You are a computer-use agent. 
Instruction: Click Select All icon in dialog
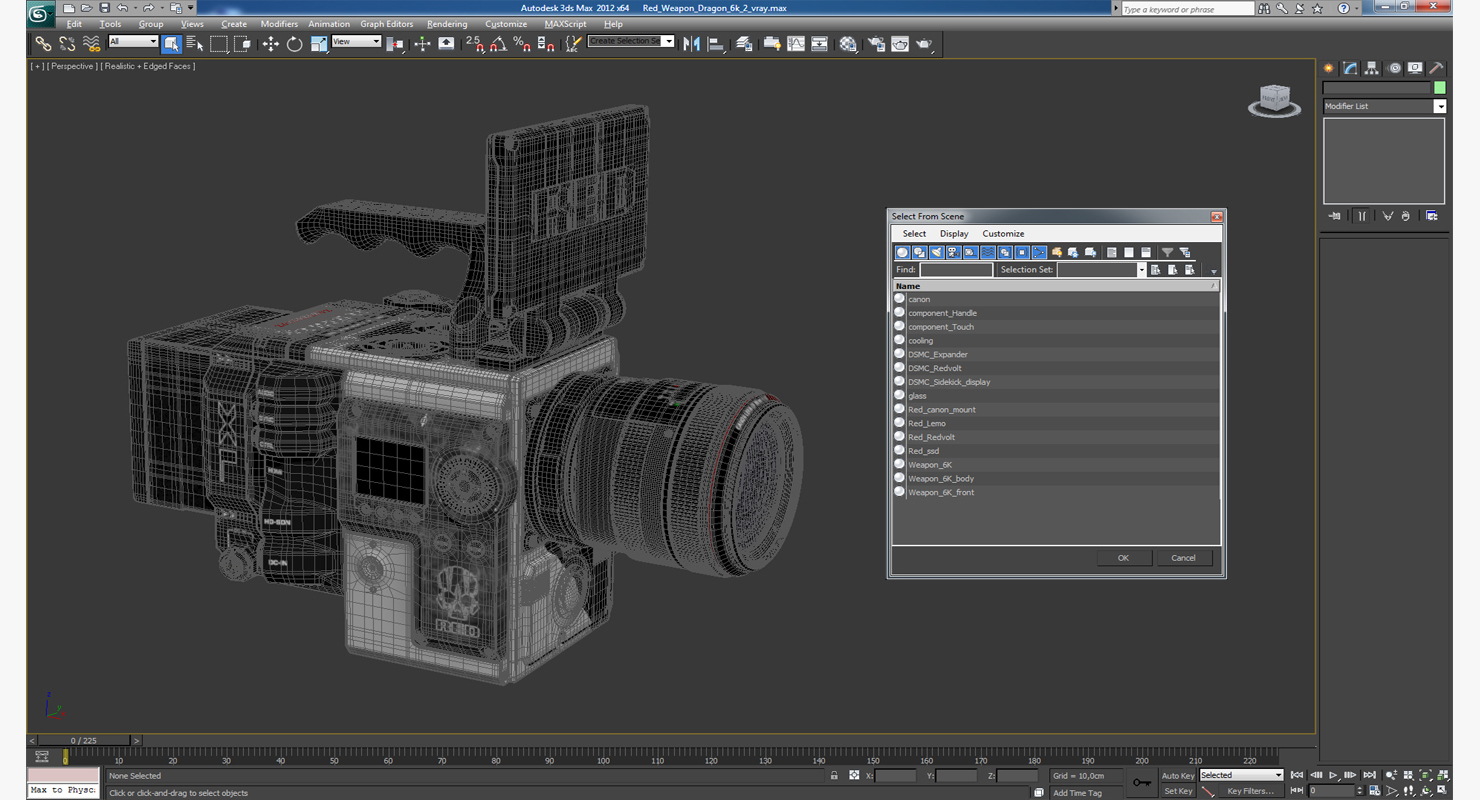(x=1111, y=253)
